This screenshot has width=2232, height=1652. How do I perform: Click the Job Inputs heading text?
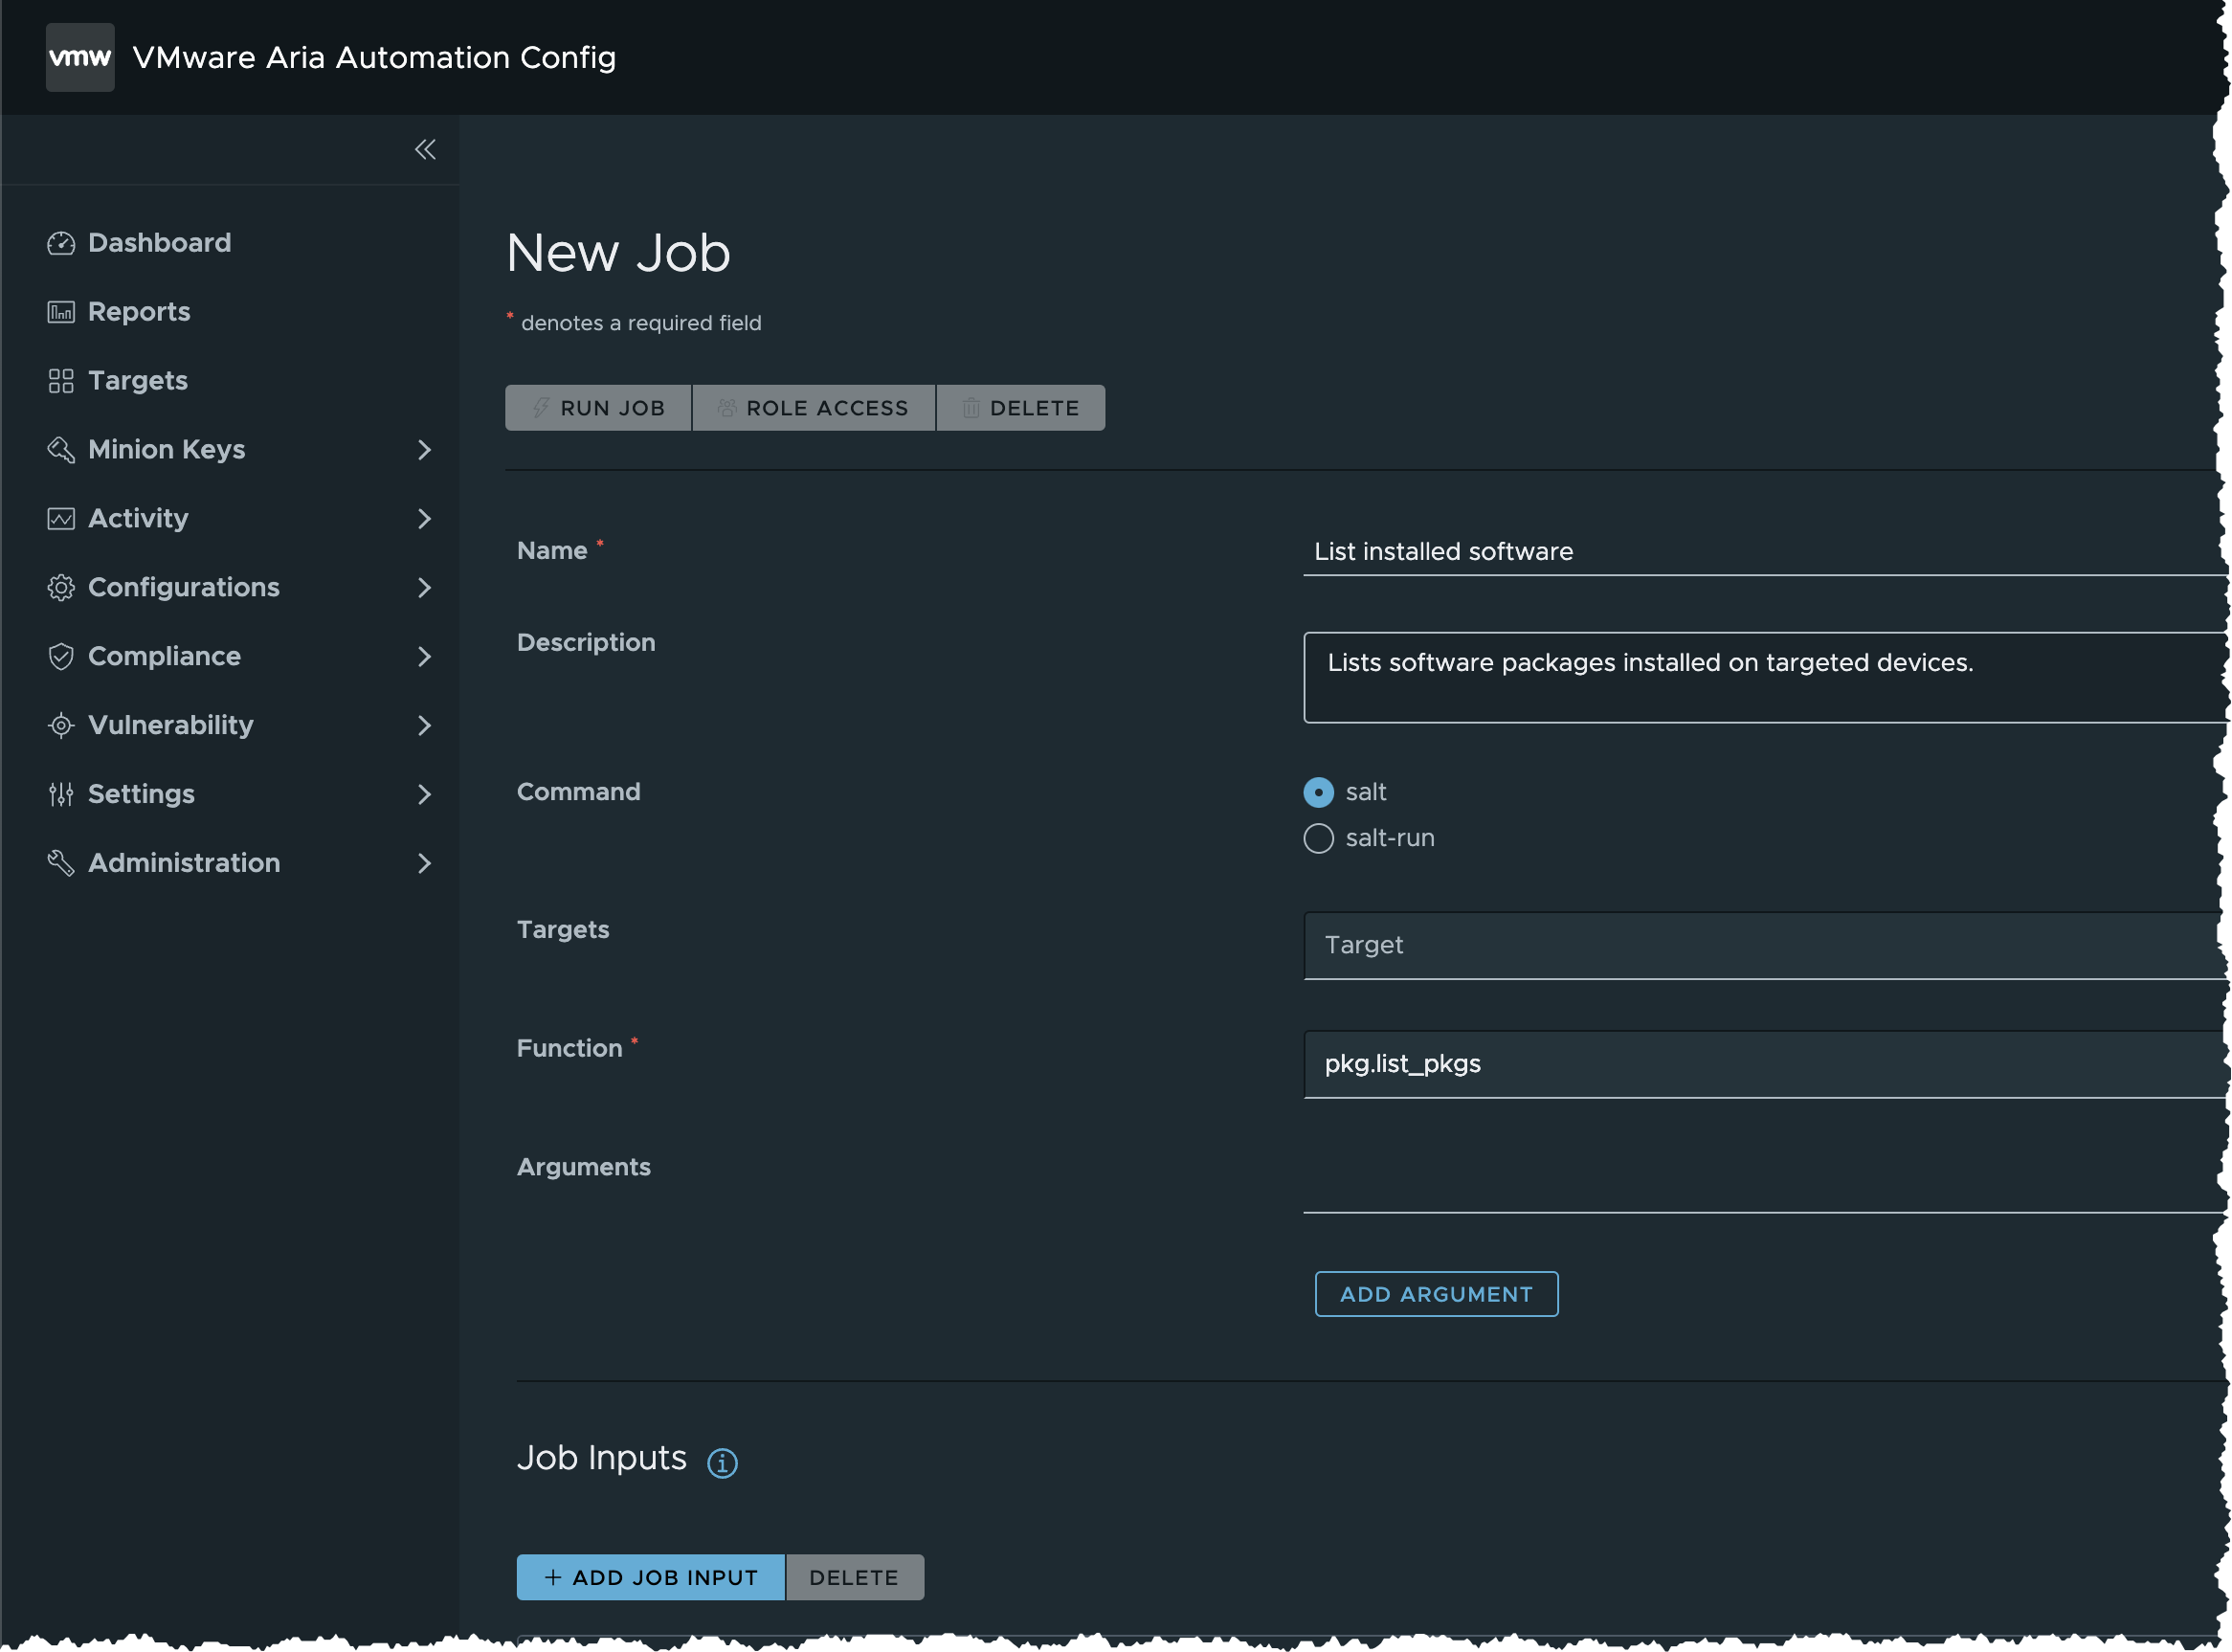click(602, 1459)
